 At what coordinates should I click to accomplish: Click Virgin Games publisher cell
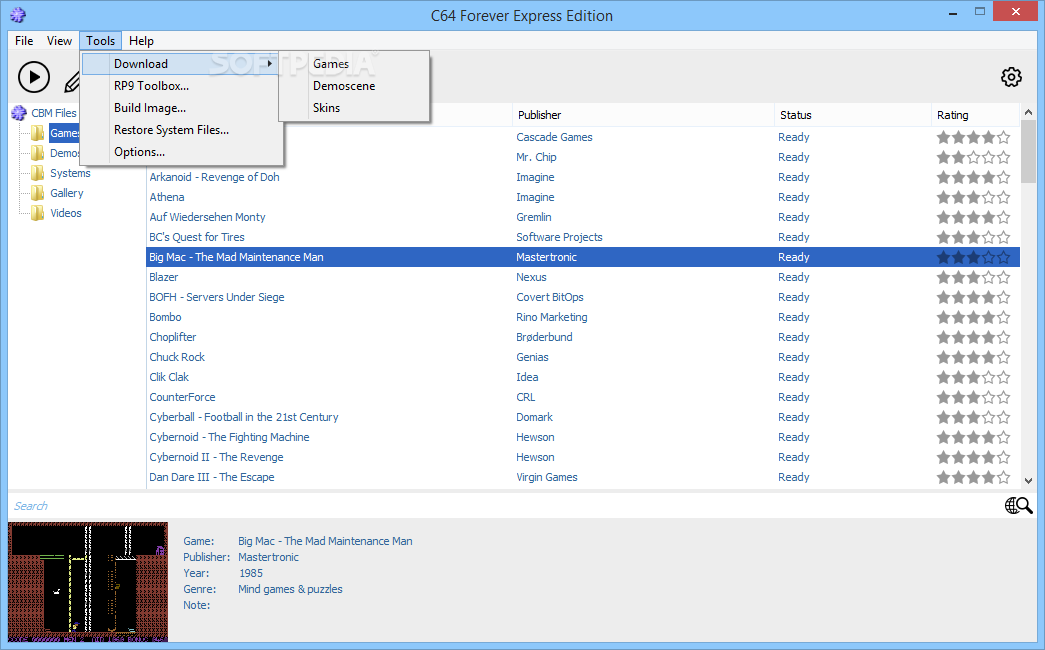546,477
